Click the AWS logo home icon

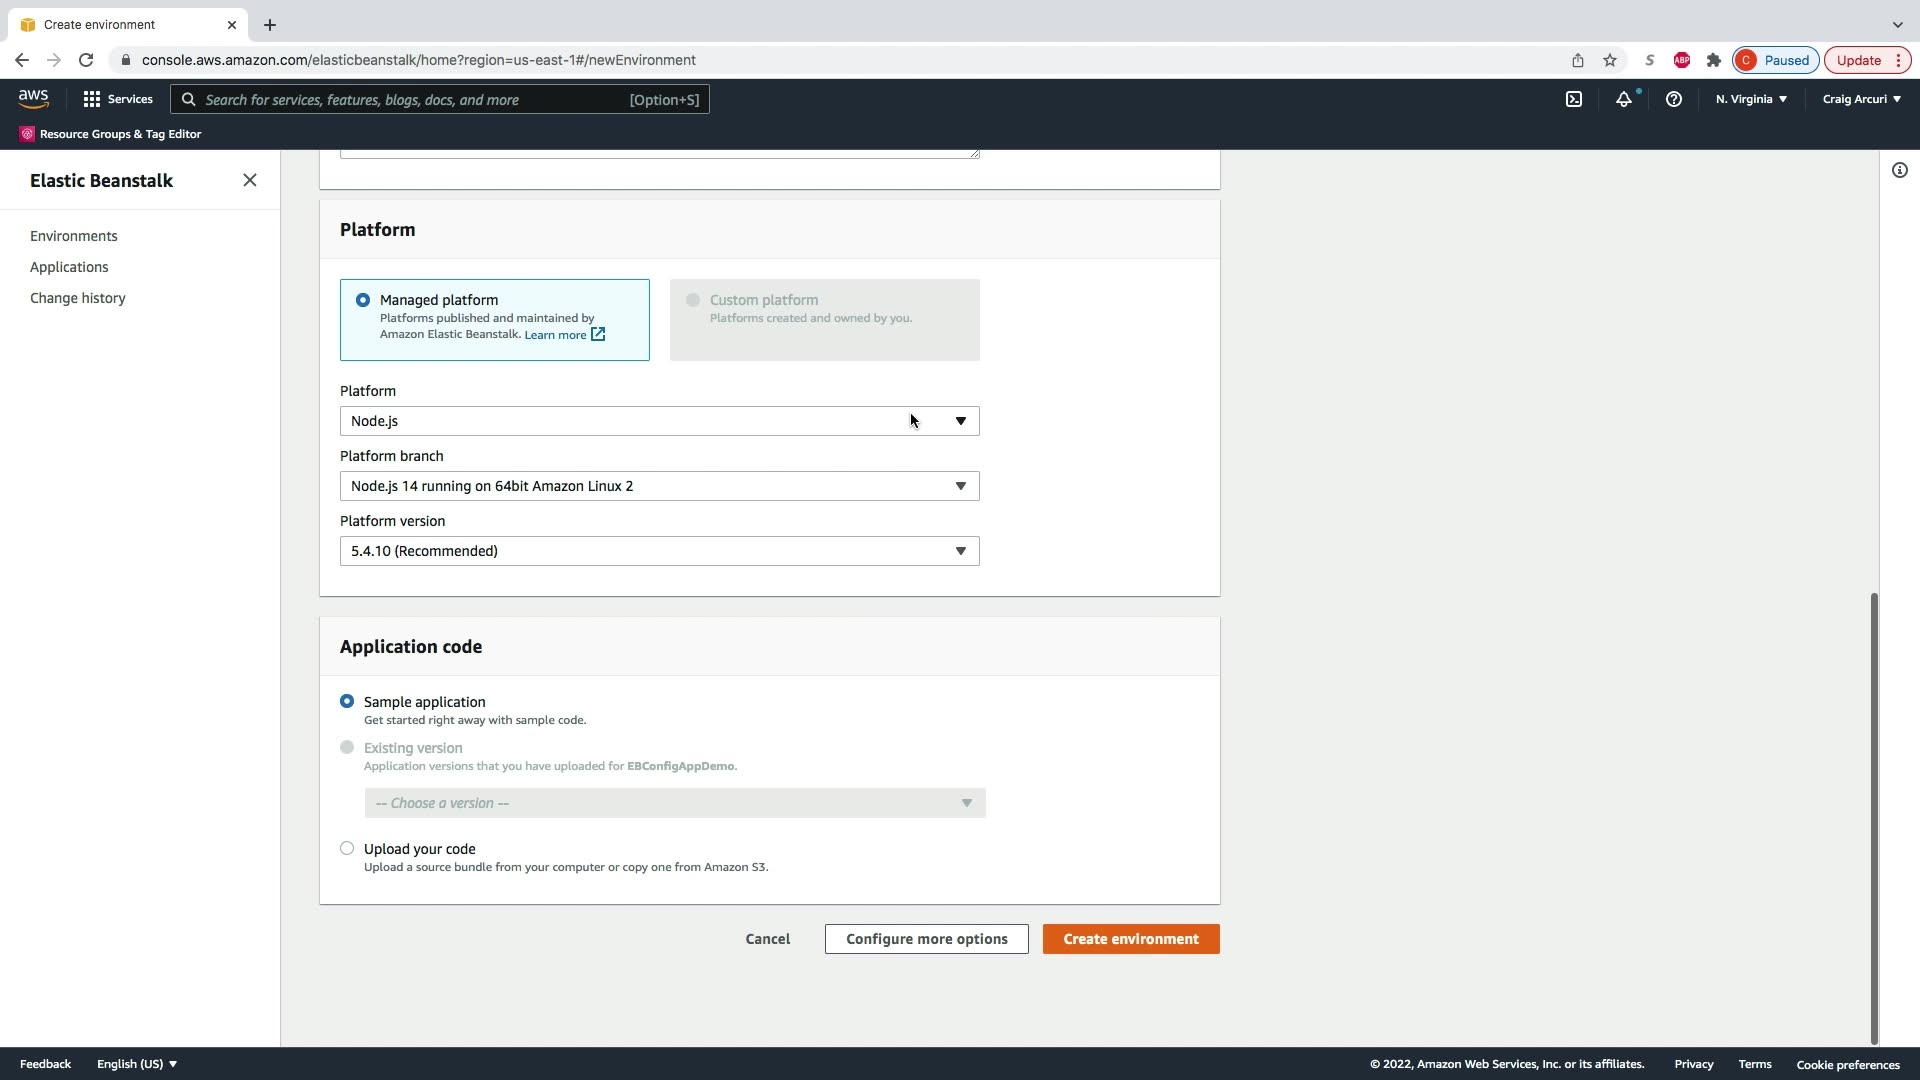(x=33, y=98)
